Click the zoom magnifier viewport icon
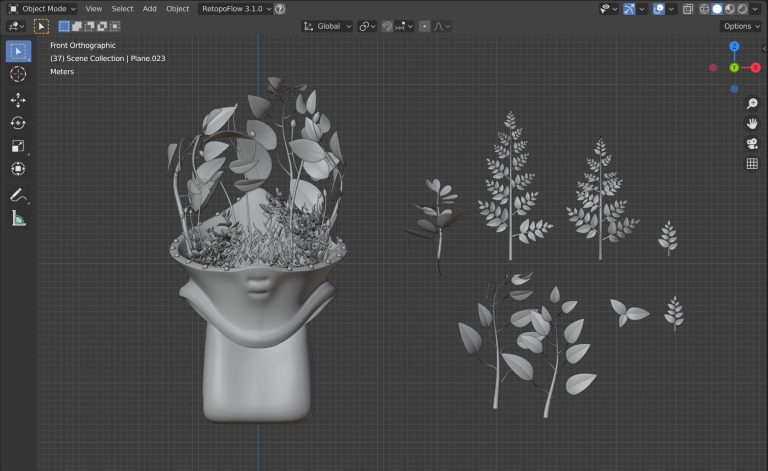The height and width of the screenshot is (471, 768). coord(752,104)
